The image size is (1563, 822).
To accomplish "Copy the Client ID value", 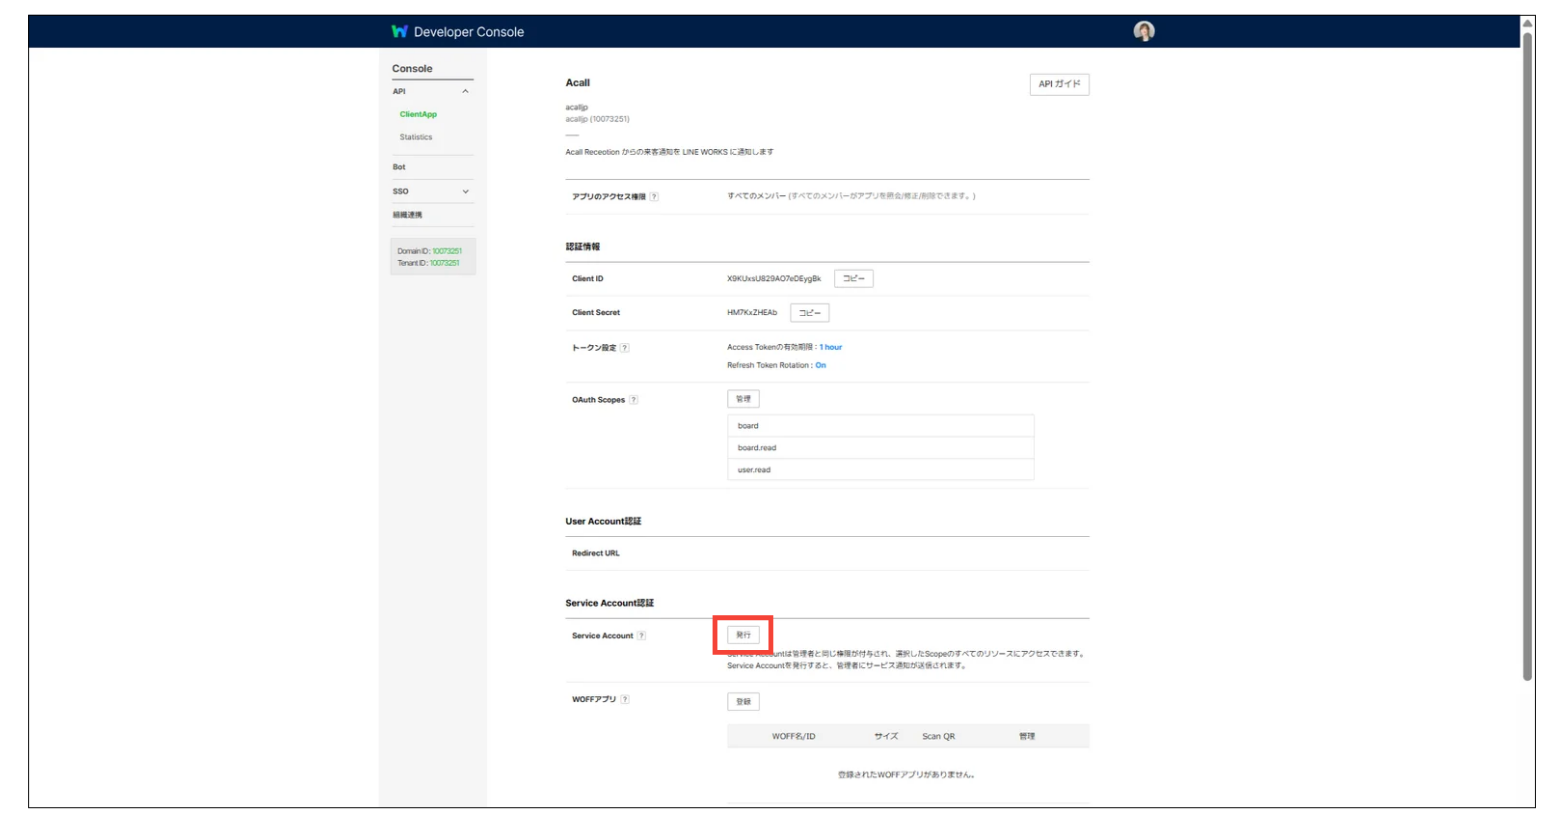I will click(x=853, y=279).
